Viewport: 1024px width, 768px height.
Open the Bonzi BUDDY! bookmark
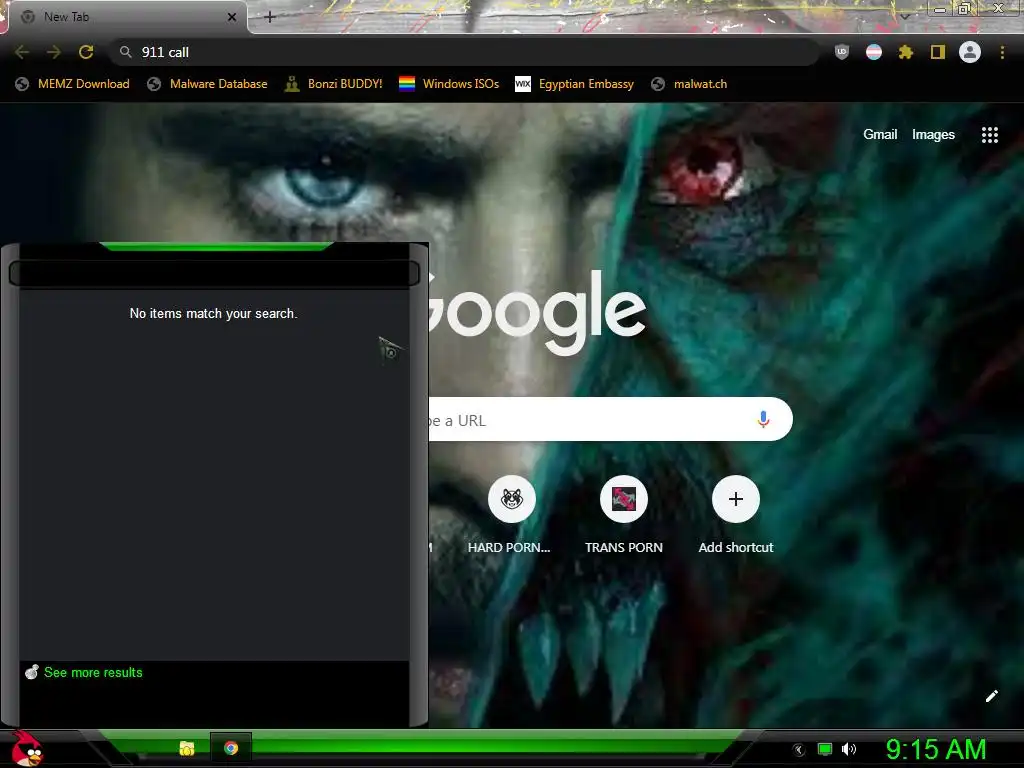point(334,84)
